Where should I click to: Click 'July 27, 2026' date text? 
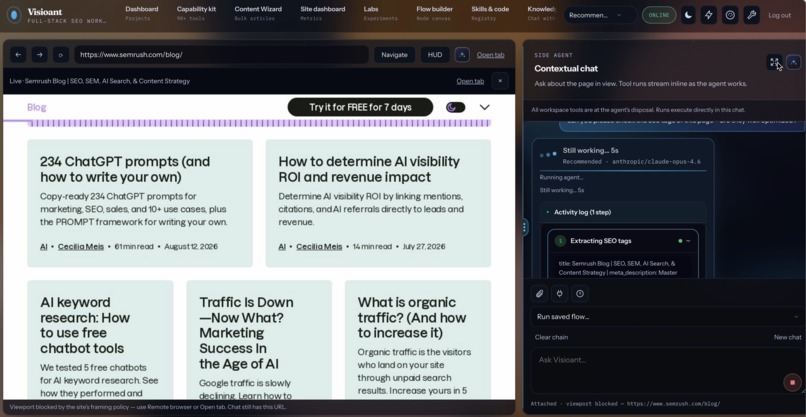(424, 246)
